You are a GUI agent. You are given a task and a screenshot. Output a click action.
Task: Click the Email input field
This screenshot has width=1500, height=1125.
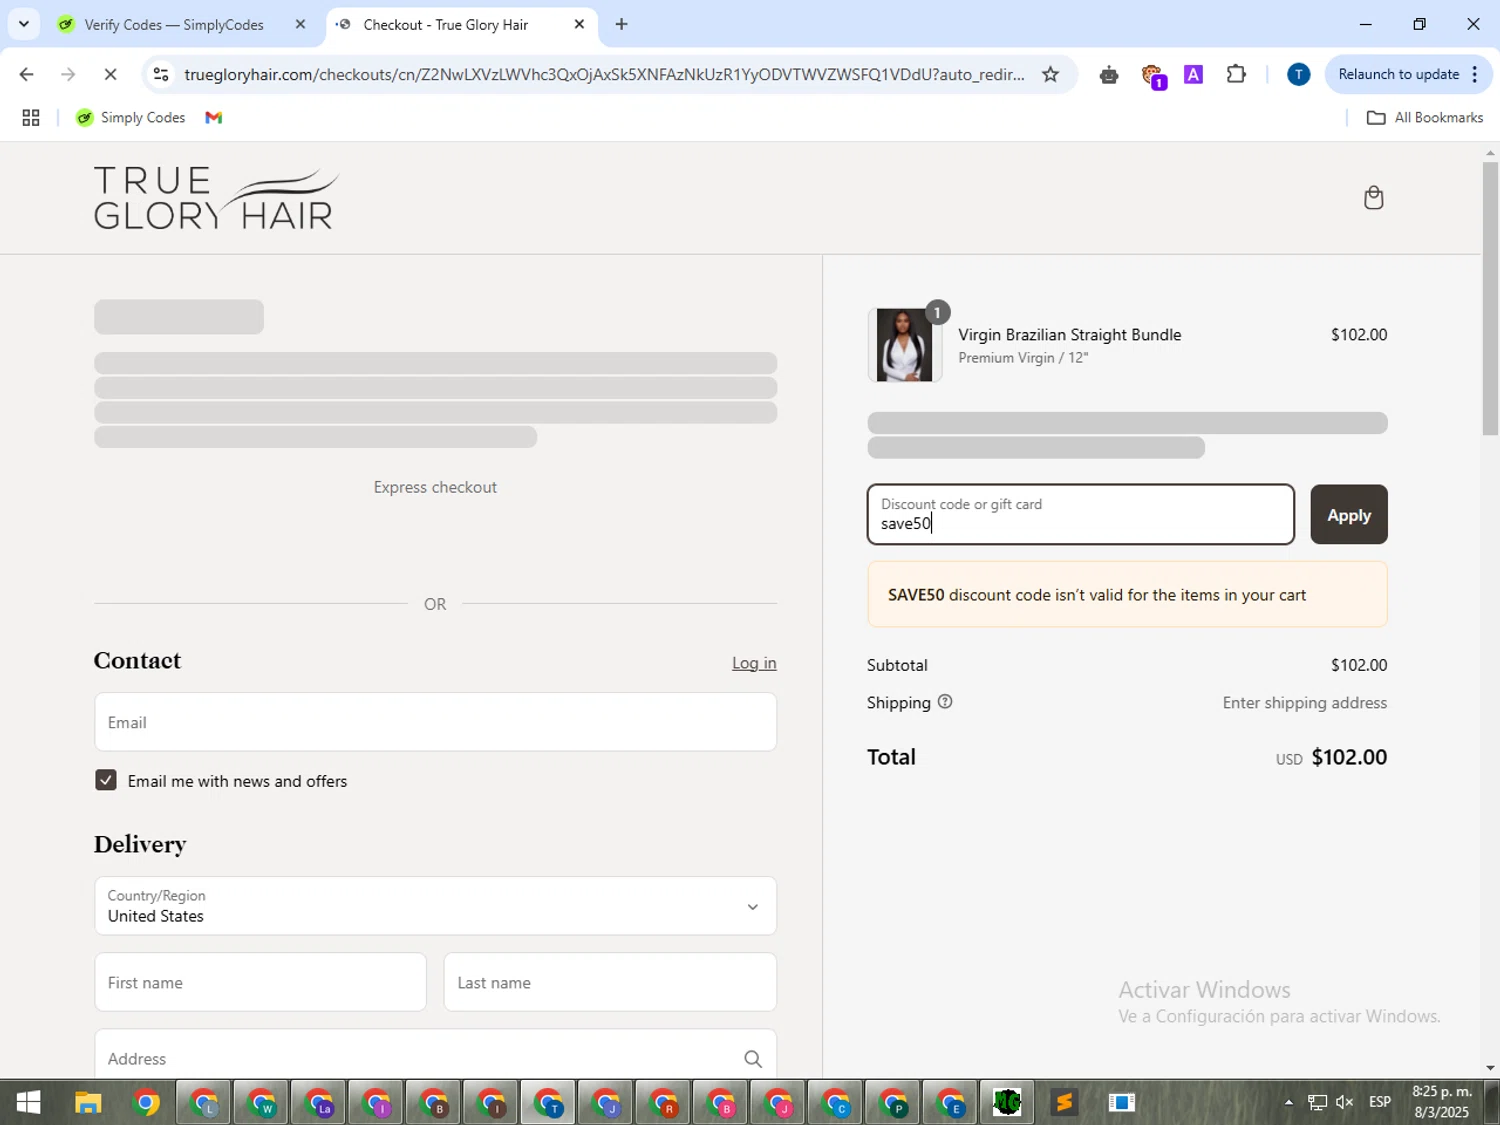435,722
